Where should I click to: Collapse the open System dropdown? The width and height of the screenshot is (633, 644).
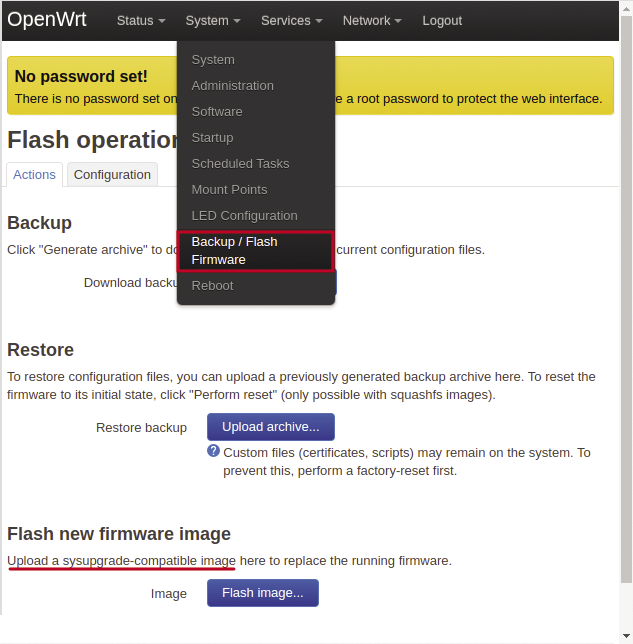[213, 21]
